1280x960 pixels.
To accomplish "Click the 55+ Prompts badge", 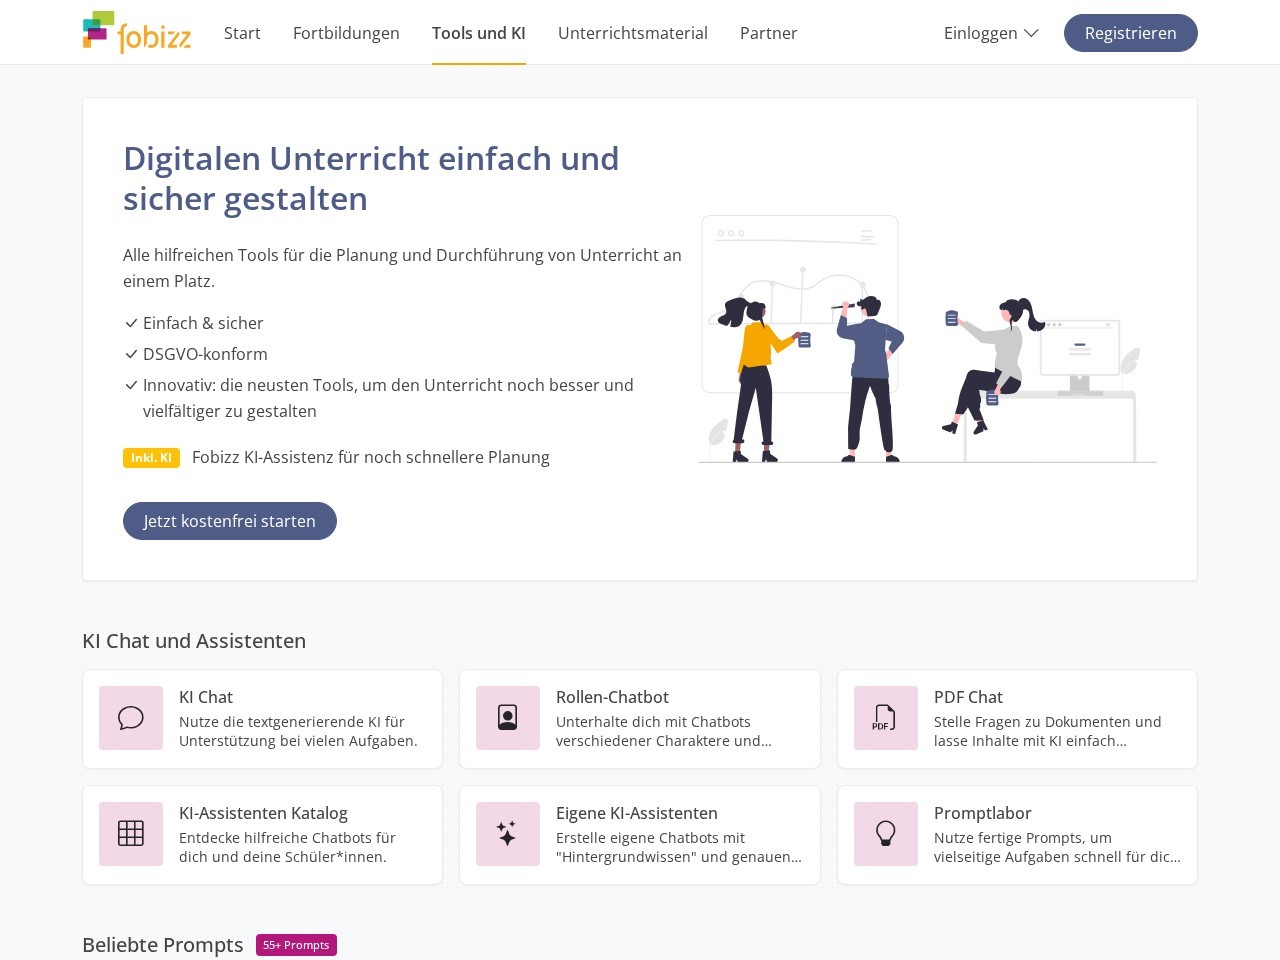I will click(296, 945).
